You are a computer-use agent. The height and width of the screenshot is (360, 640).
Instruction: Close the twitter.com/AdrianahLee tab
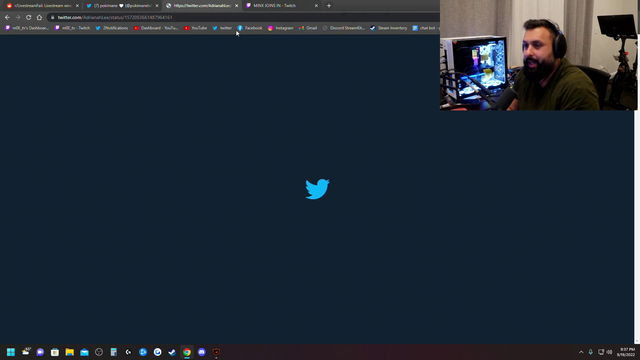coord(236,6)
